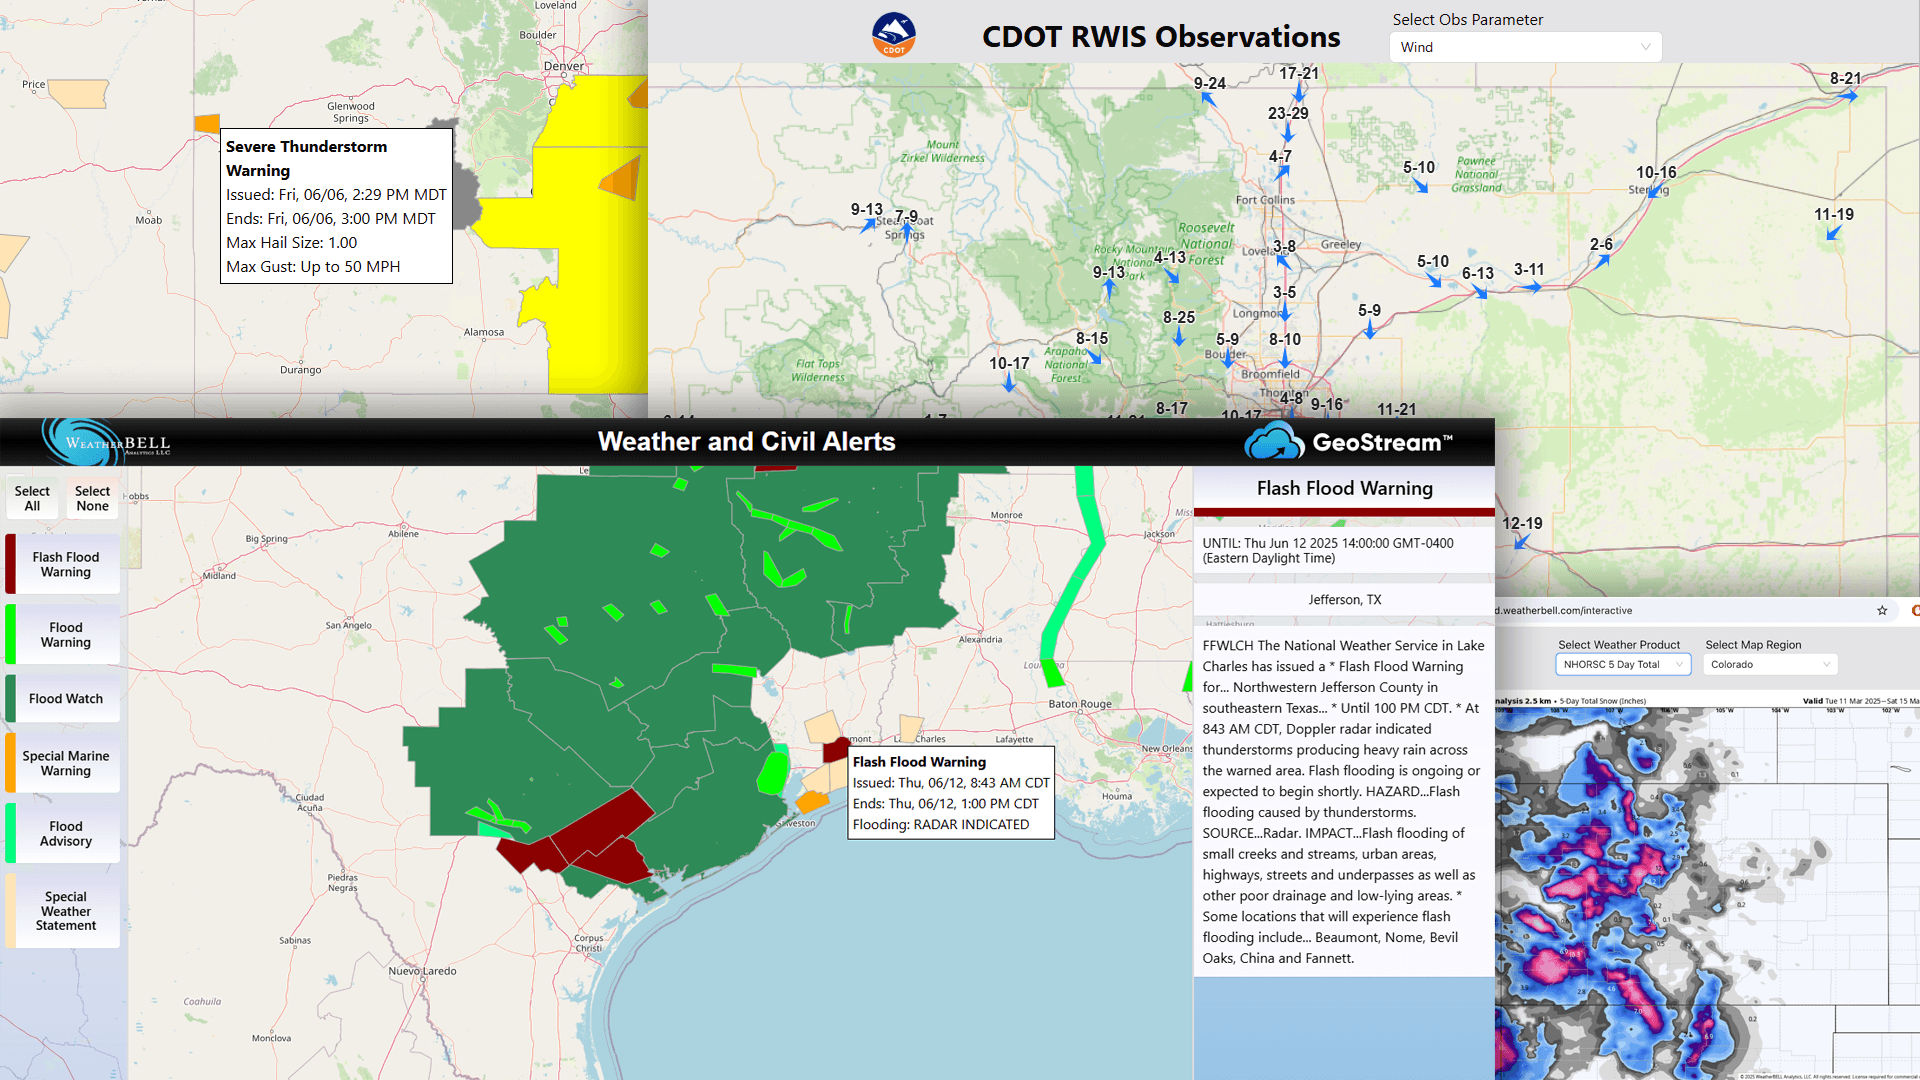Click the CDOT logo in the header

pyautogui.click(x=893, y=35)
